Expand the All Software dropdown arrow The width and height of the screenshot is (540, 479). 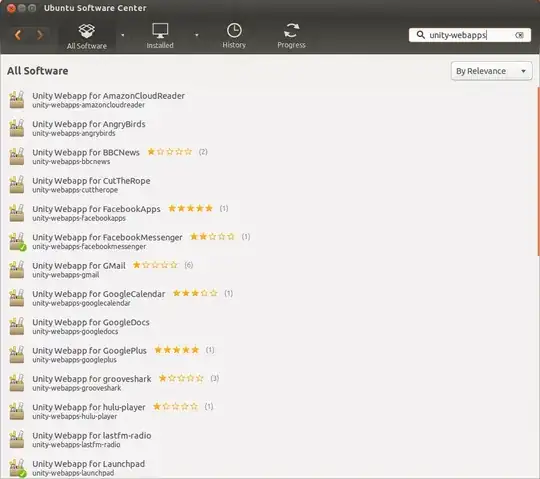(x=123, y=35)
